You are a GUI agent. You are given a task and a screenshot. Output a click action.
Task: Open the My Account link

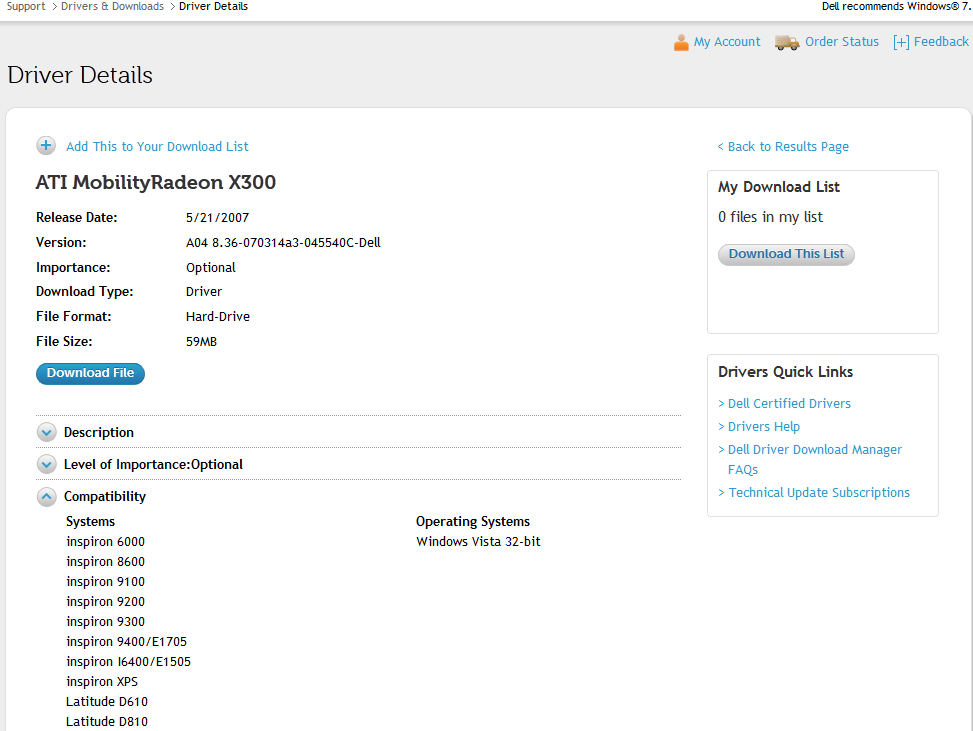(x=727, y=42)
